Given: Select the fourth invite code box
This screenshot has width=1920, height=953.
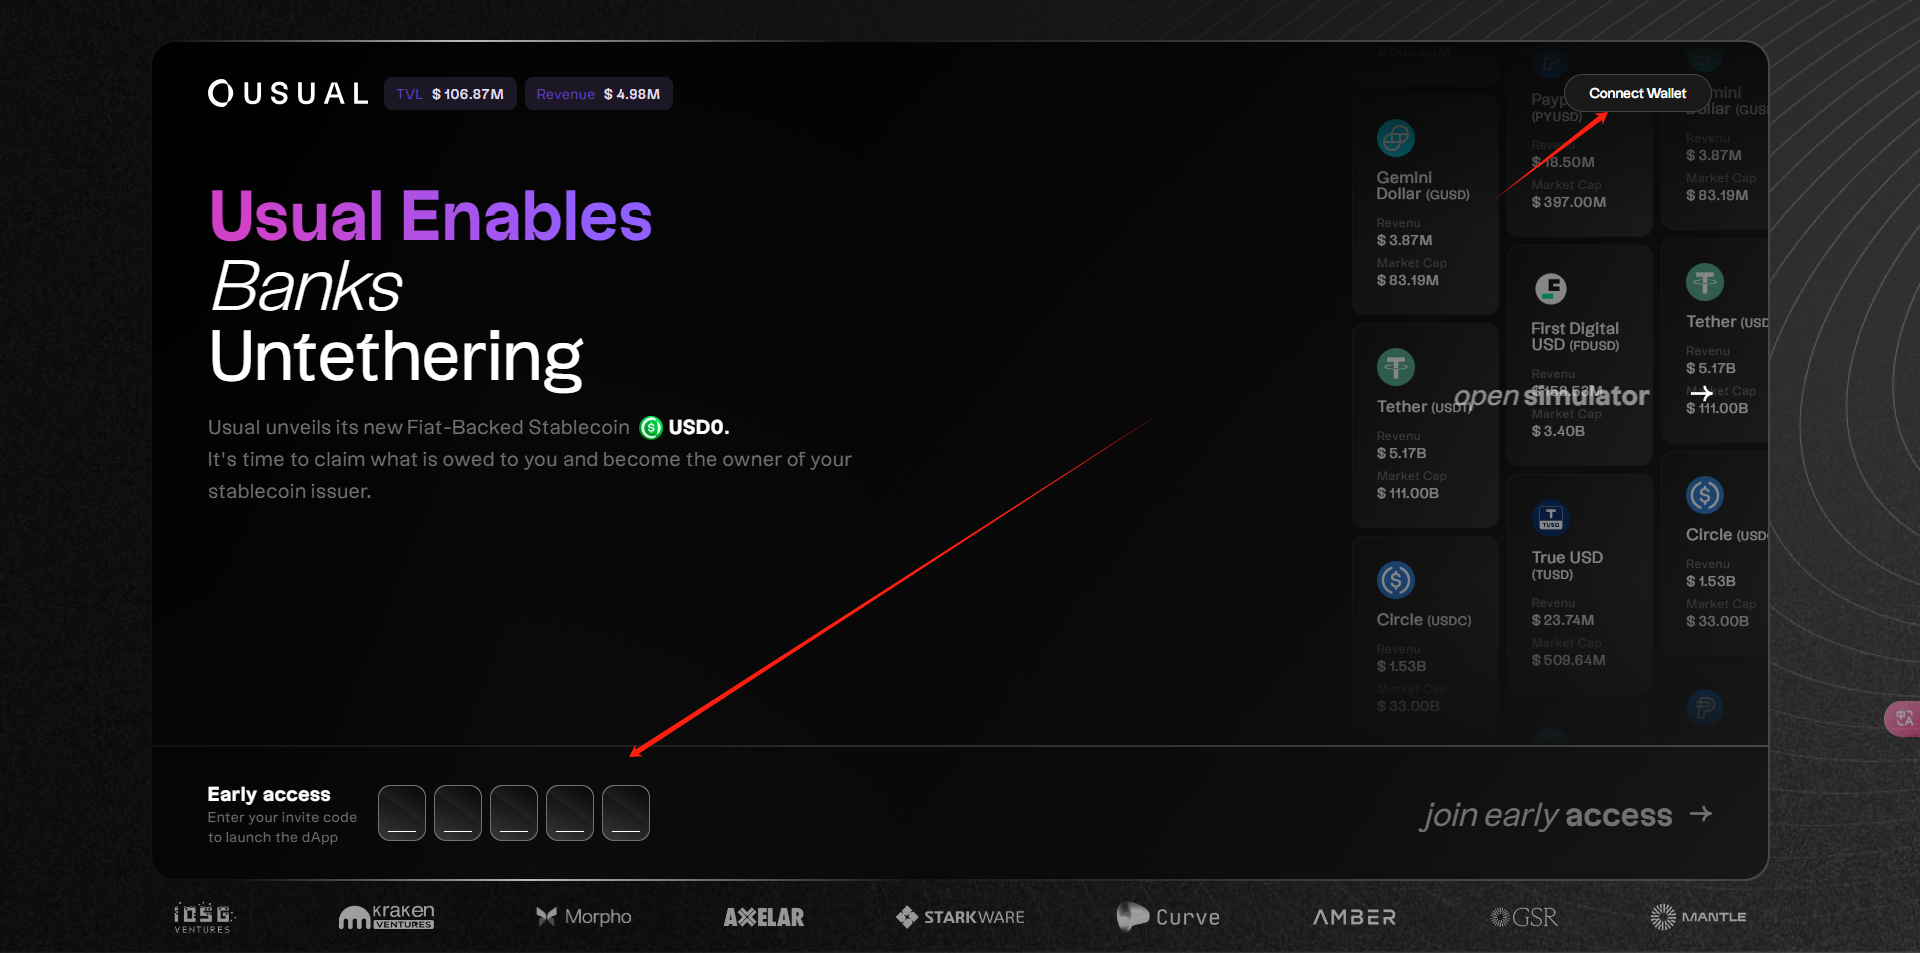Looking at the screenshot, I should (570, 813).
